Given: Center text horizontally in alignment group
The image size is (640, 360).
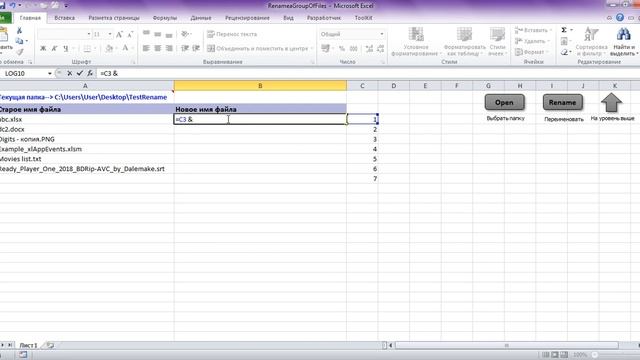Looking at the screenshot, I should pos(158,48).
